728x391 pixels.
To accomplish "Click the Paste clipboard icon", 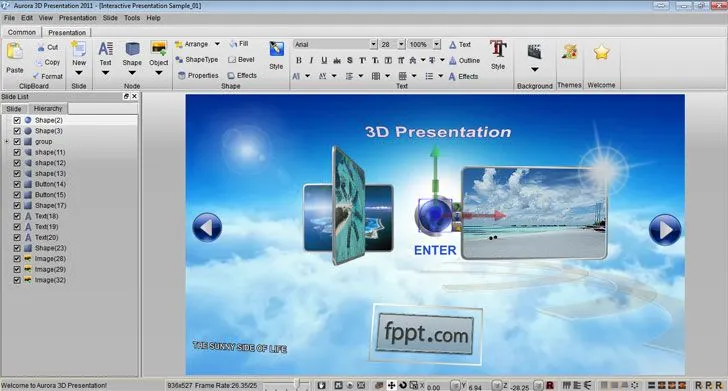I will 14,51.
